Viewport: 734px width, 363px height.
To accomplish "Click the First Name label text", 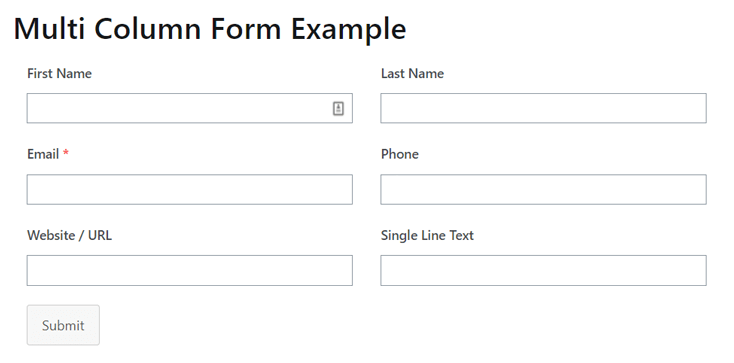I will point(59,74).
